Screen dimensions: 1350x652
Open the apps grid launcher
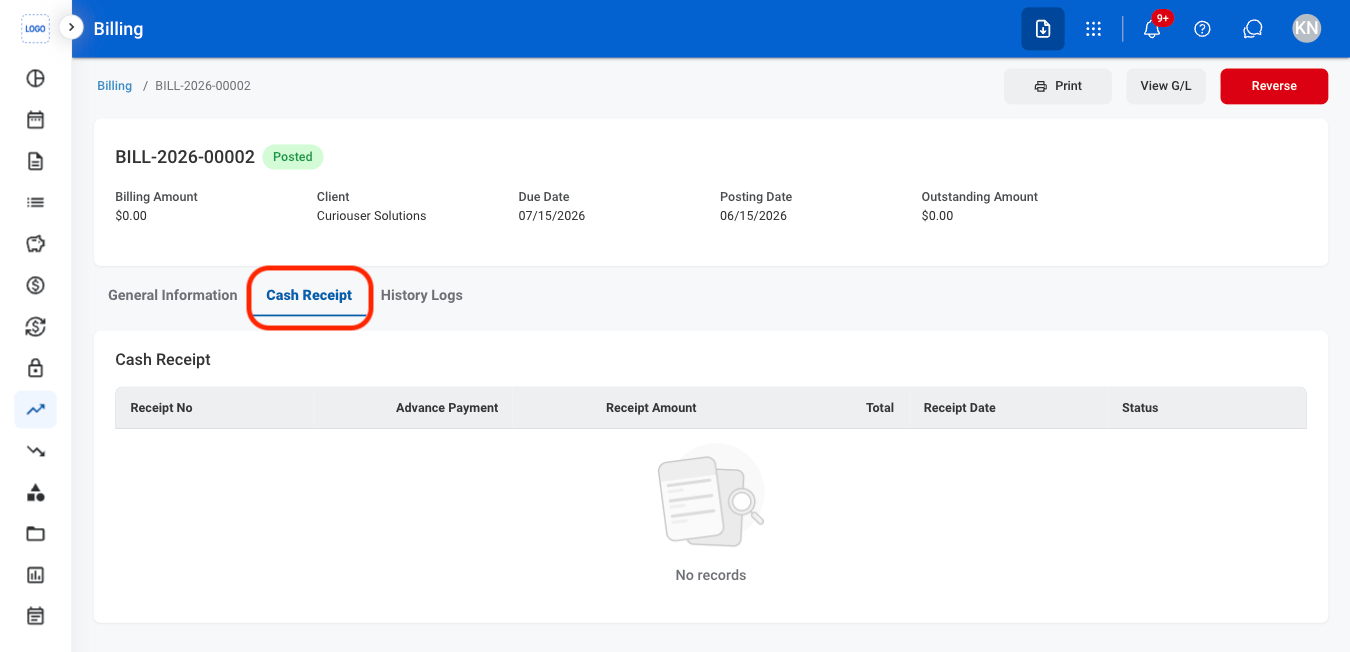coord(1094,29)
